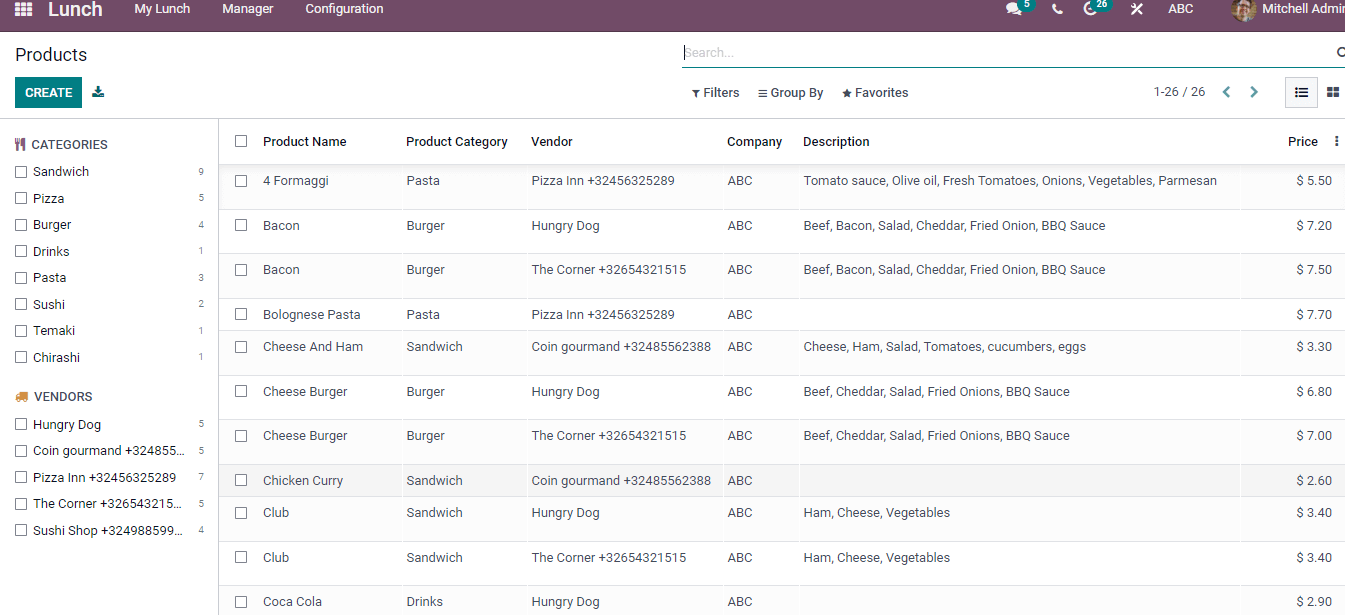Click the CREATE button
Viewport: 1345px width, 615px height.
click(48, 92)
